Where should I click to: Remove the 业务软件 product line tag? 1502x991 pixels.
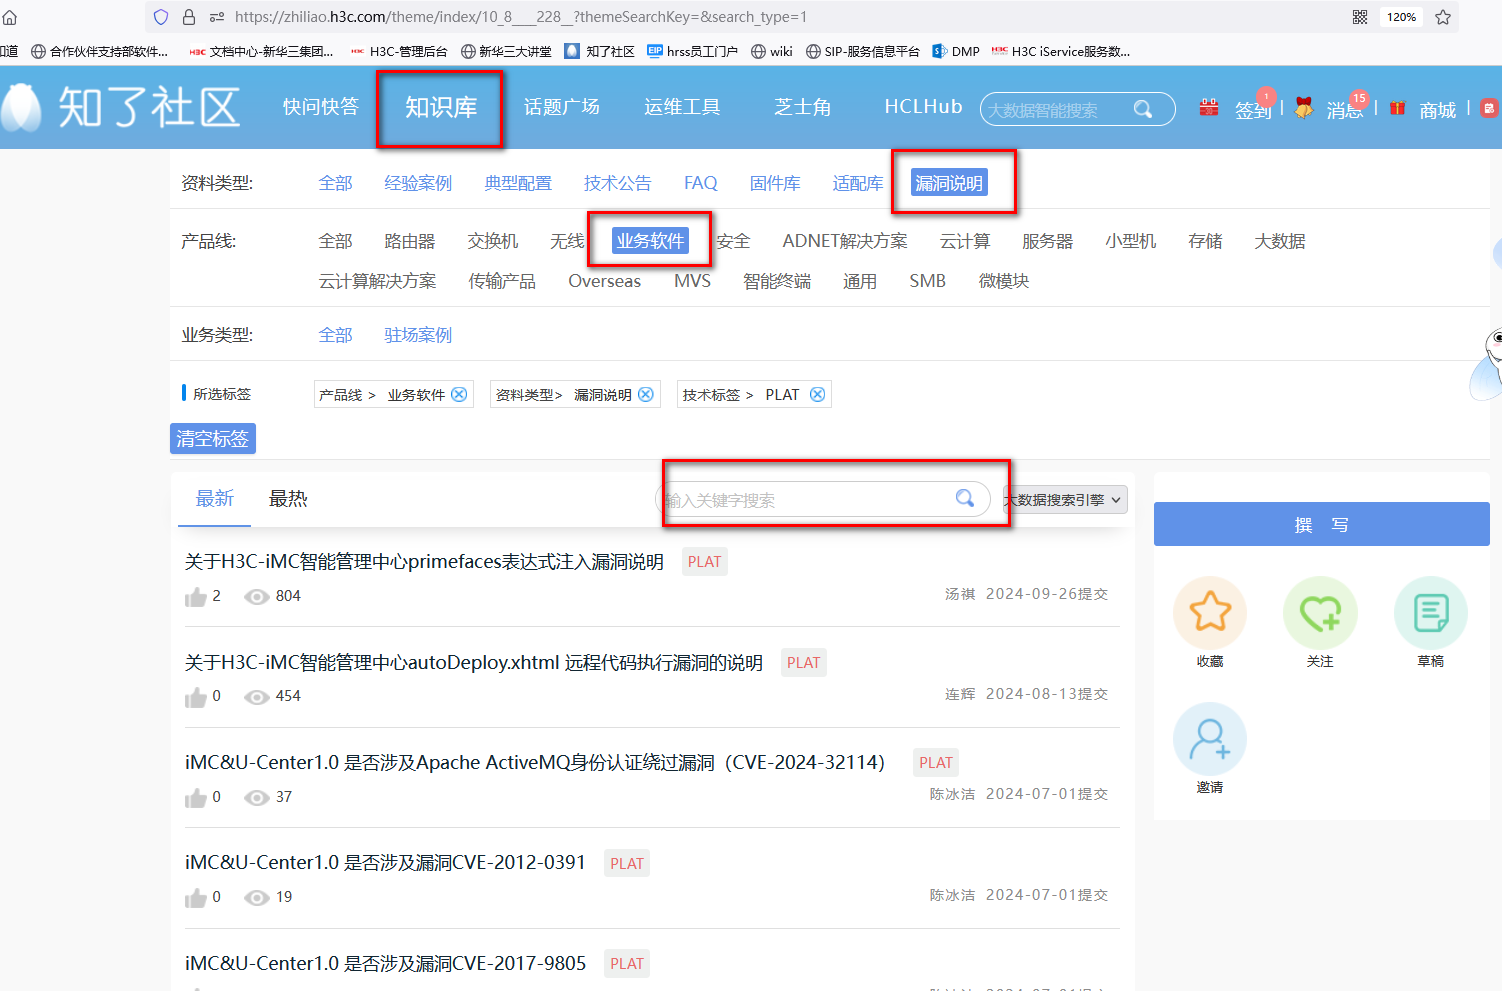click(x=459, y=394)
